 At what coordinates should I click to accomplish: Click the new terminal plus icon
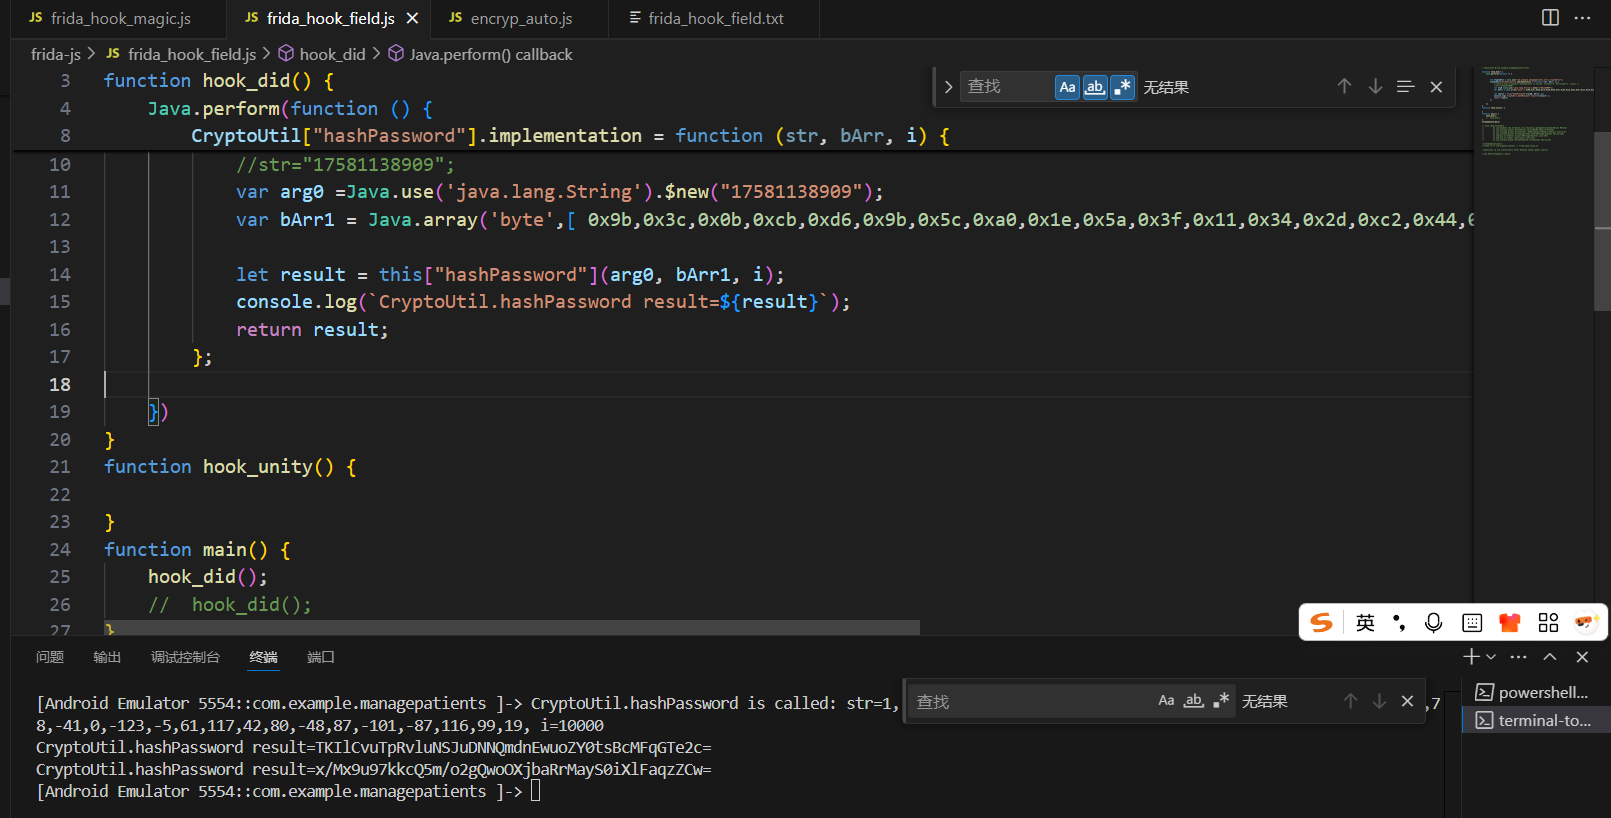click(x=1470, y=657)
